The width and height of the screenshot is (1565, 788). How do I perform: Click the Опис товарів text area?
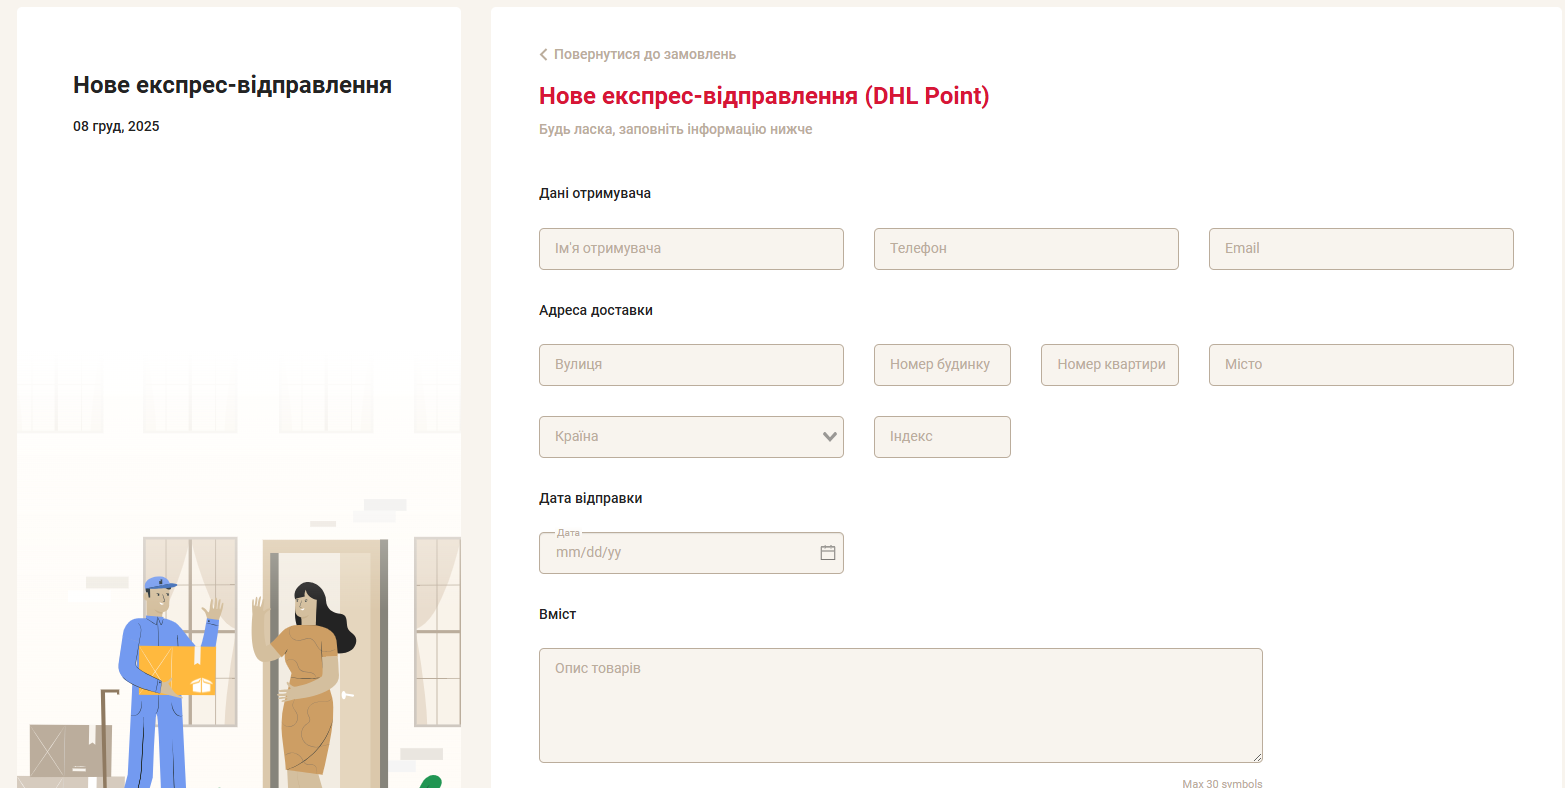pos(901,706)
